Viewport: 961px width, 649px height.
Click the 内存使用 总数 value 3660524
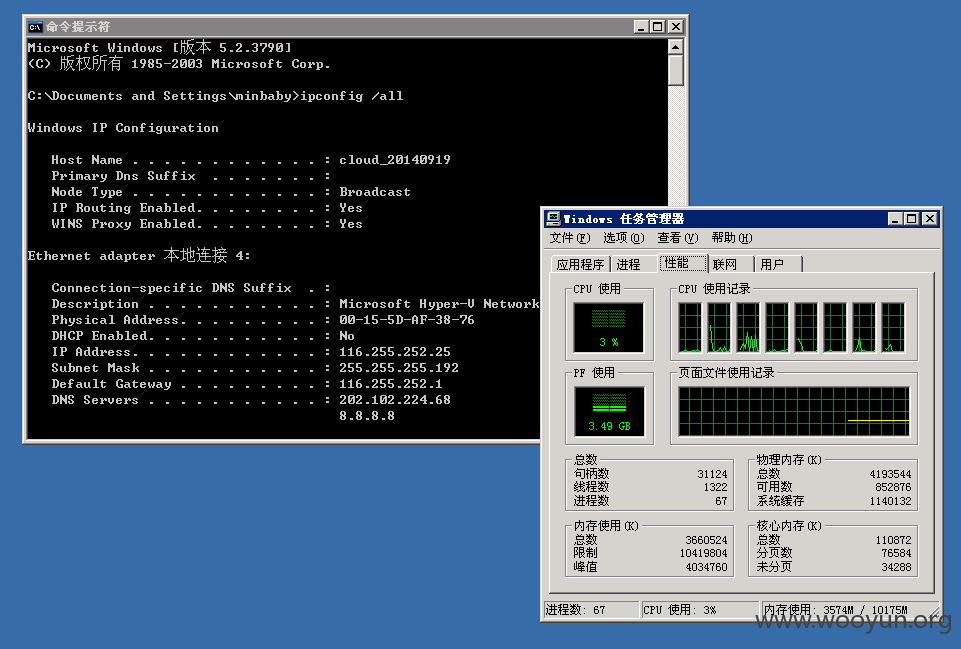click(706, 540)
